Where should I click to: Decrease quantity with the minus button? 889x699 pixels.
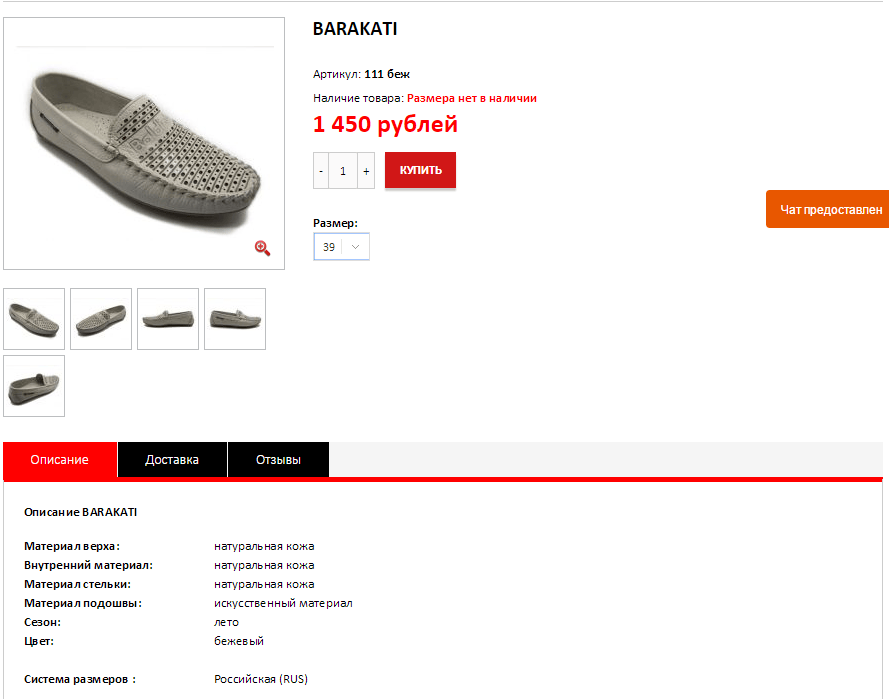point(321,171)
